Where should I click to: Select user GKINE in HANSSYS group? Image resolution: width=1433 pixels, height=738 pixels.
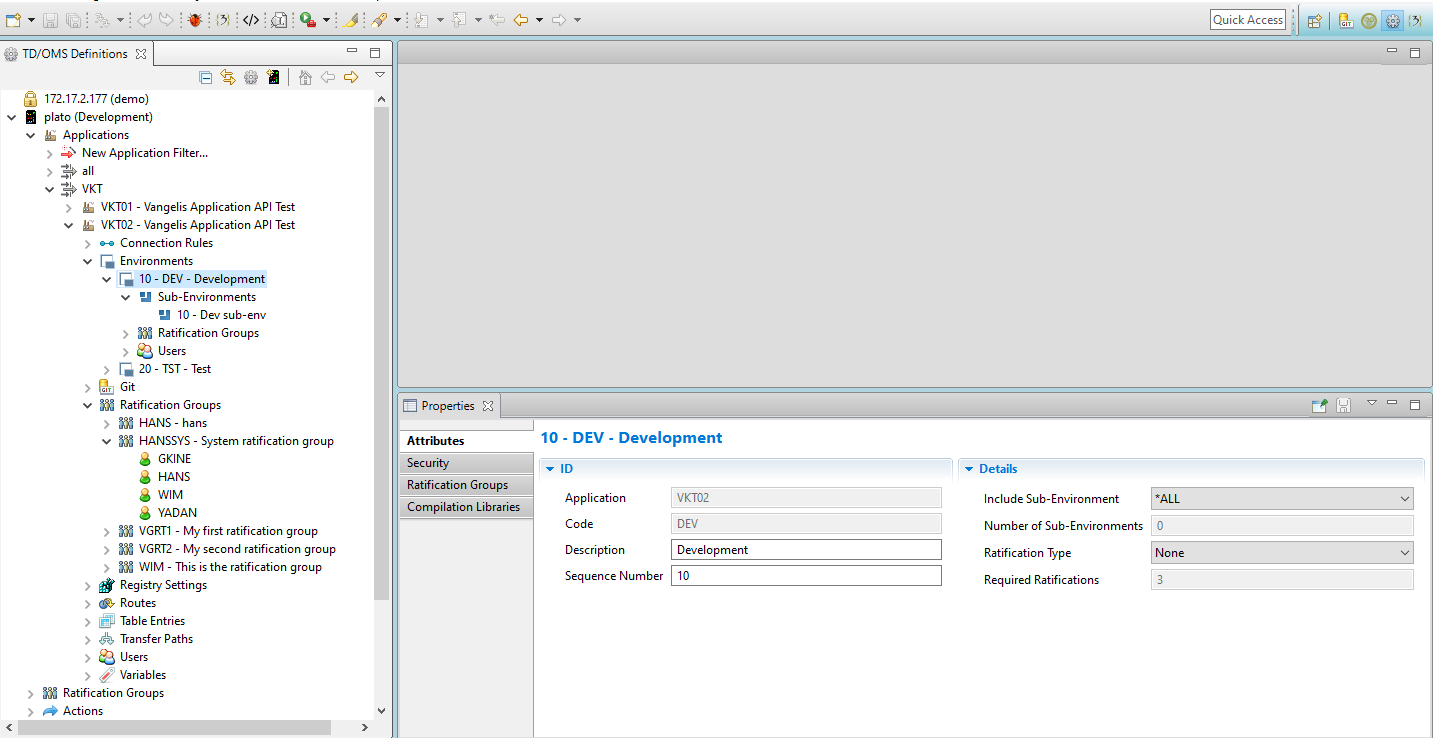click(x=174, y=459)
